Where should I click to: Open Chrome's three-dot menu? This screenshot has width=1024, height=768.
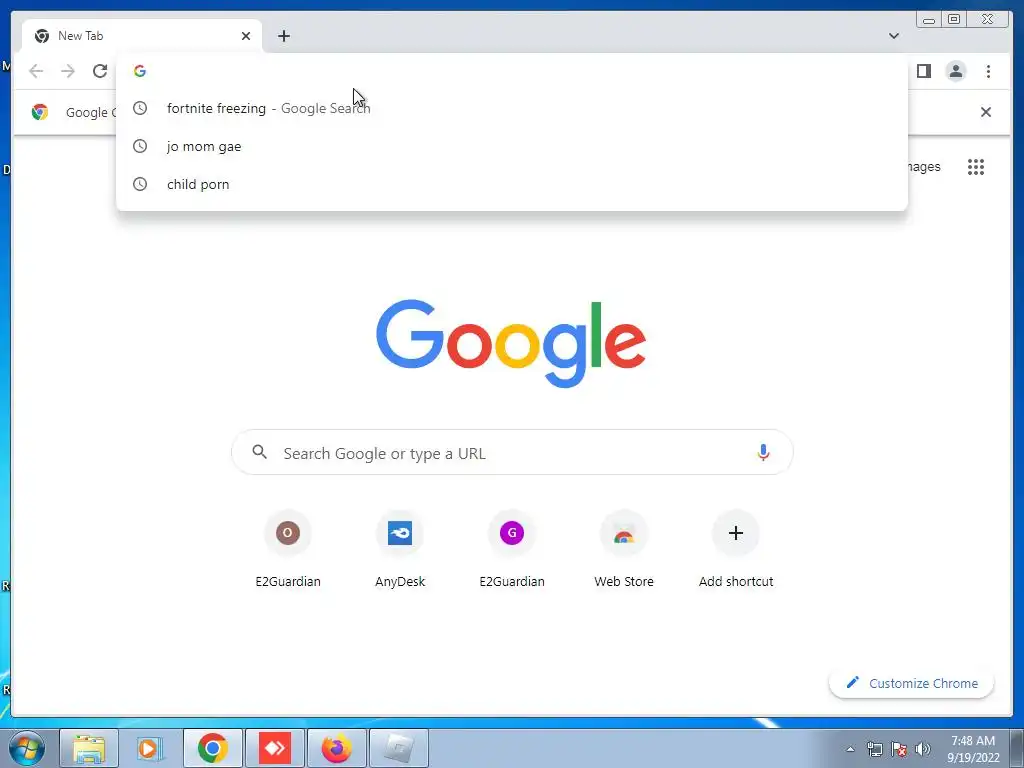click(x=988, y=71)
